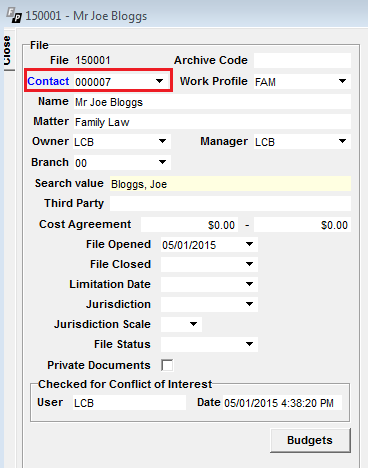Click the Archive Code input field
The height and width of the screenshot is (468, 368).
[x=302, y=60]
